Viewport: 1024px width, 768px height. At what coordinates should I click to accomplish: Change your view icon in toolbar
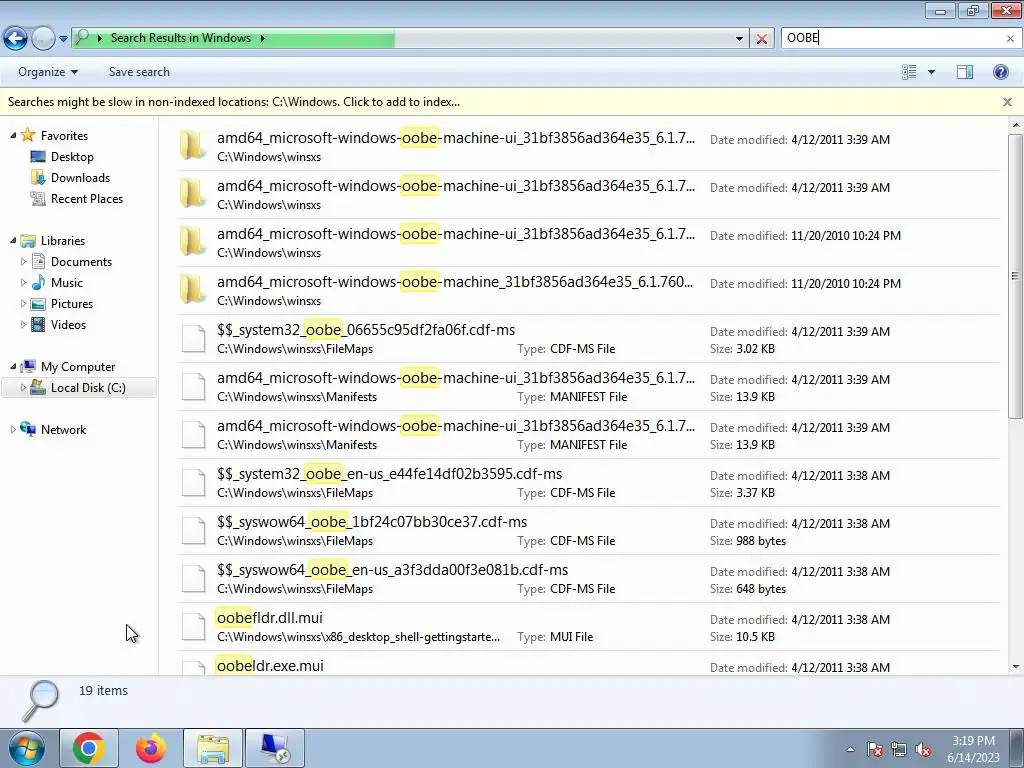[909, 72]
